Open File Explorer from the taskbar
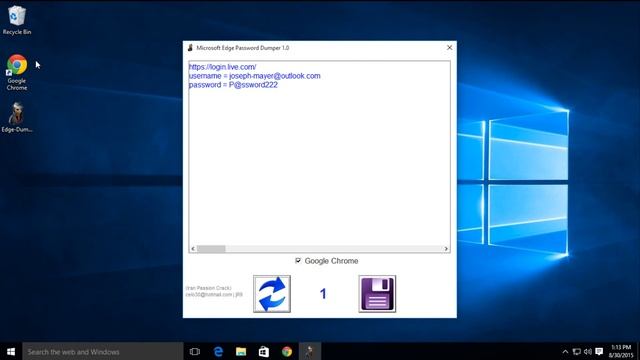Viewport: 640px width, 360px height. (x=241, y=351)
